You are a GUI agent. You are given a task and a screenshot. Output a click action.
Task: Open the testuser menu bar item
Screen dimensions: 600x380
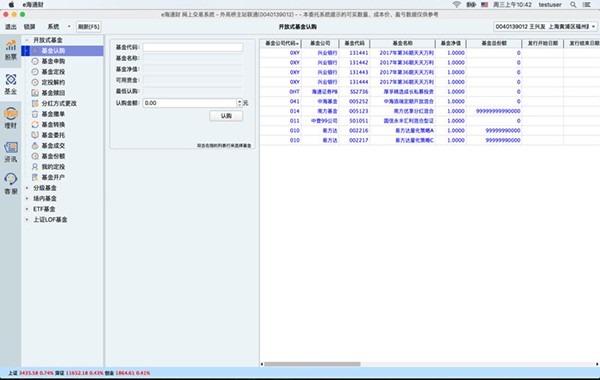550,5
